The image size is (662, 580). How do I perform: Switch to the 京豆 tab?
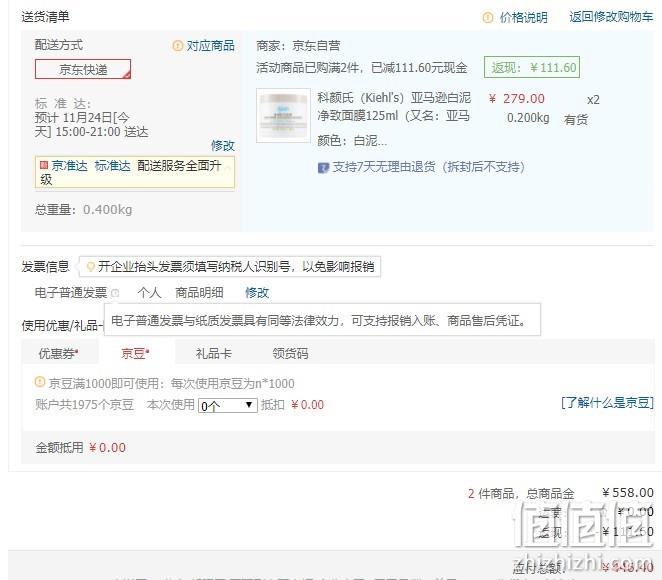(135, 353)
